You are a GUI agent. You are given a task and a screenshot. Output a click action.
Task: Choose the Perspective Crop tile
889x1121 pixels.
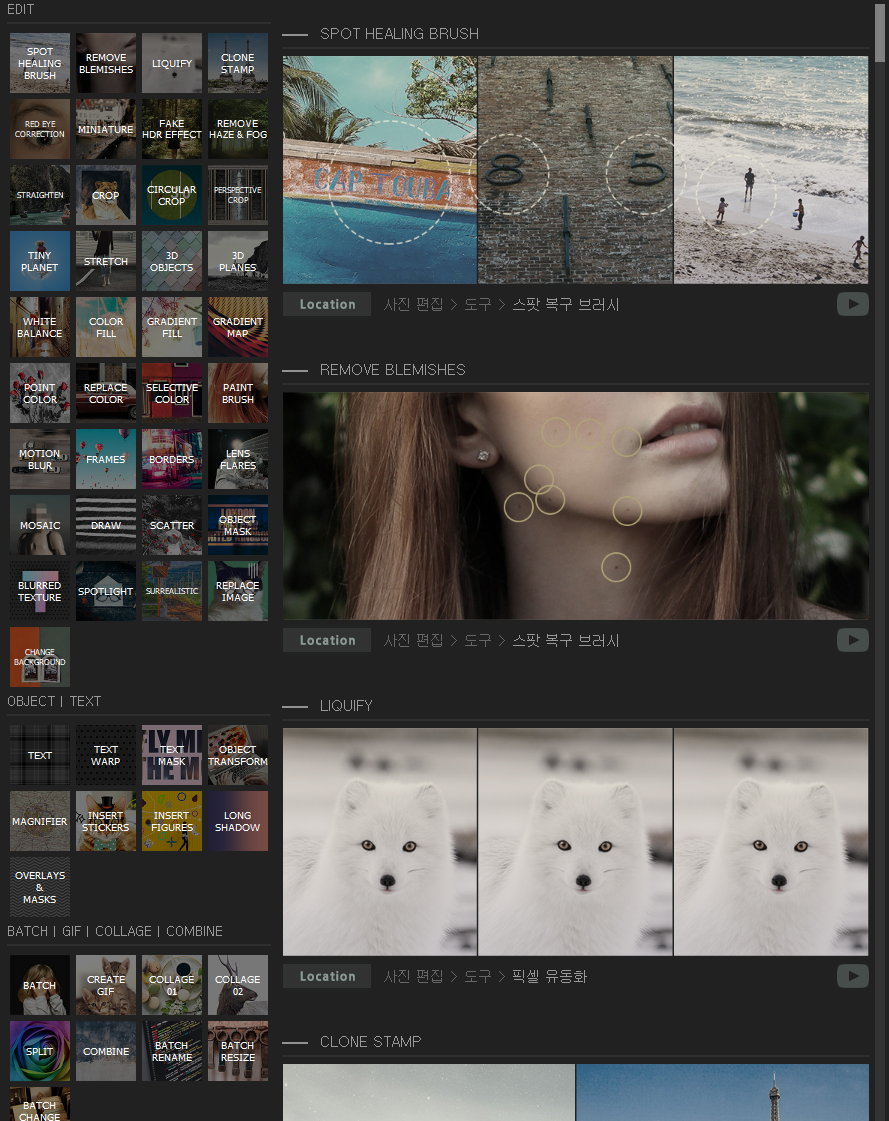coord(237,195)
